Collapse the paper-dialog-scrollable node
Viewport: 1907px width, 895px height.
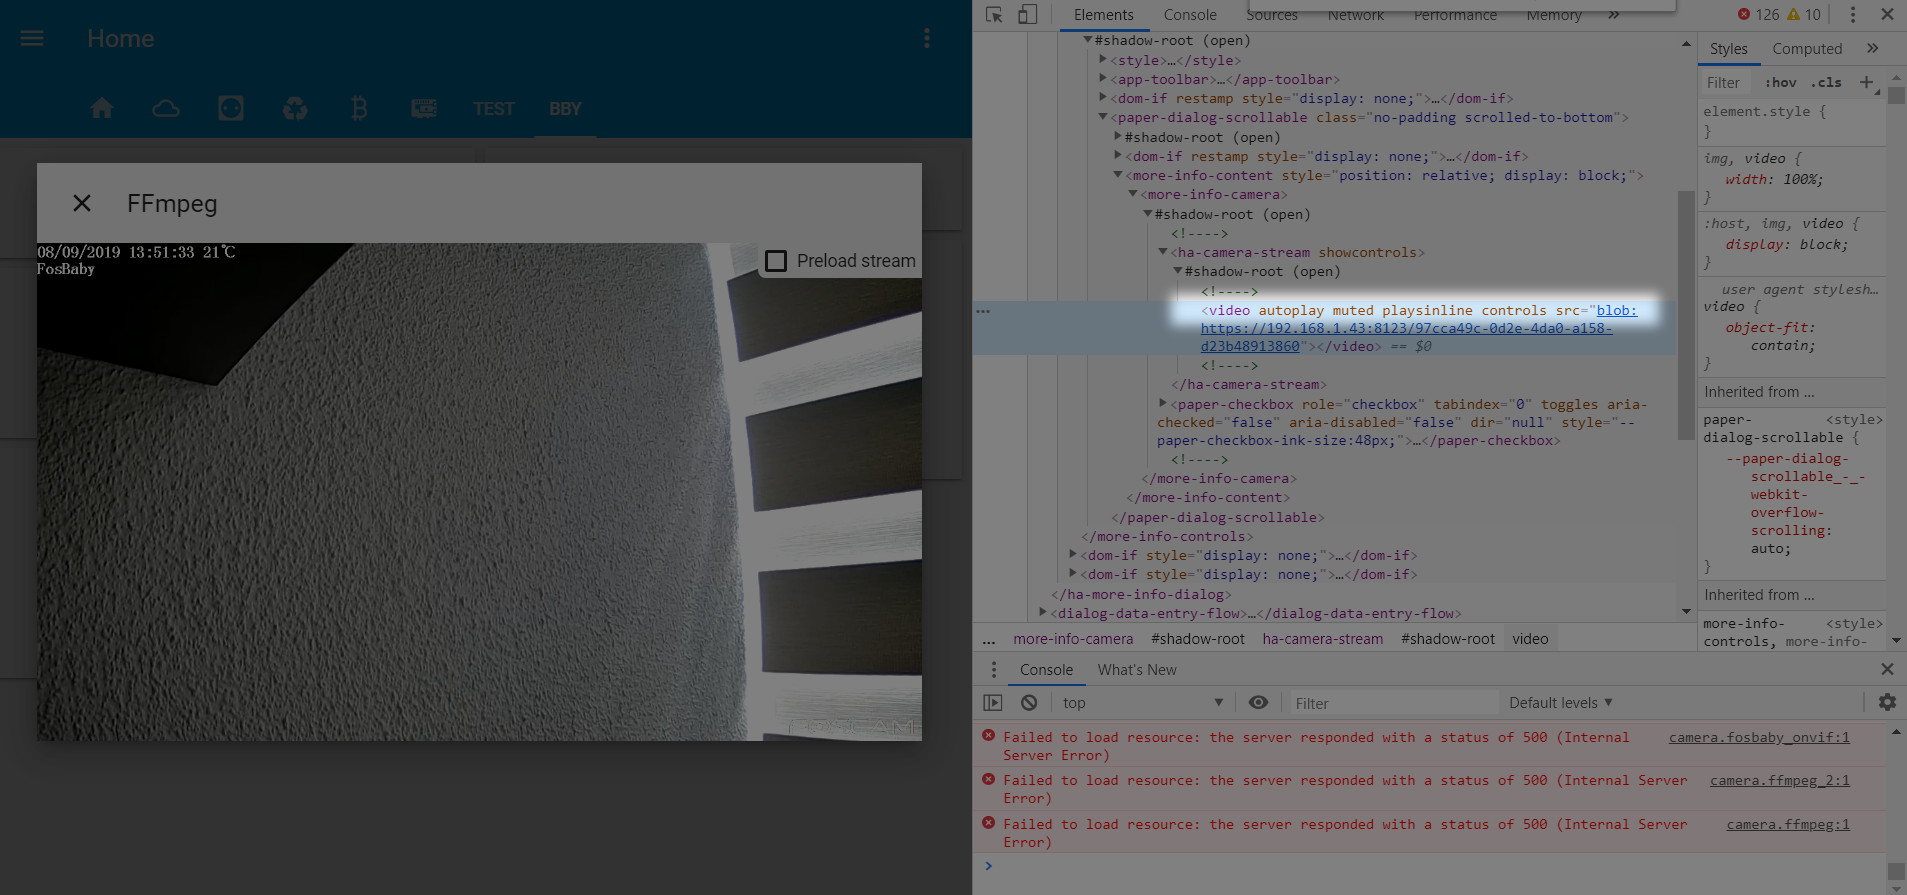(x=1103, y=117)
